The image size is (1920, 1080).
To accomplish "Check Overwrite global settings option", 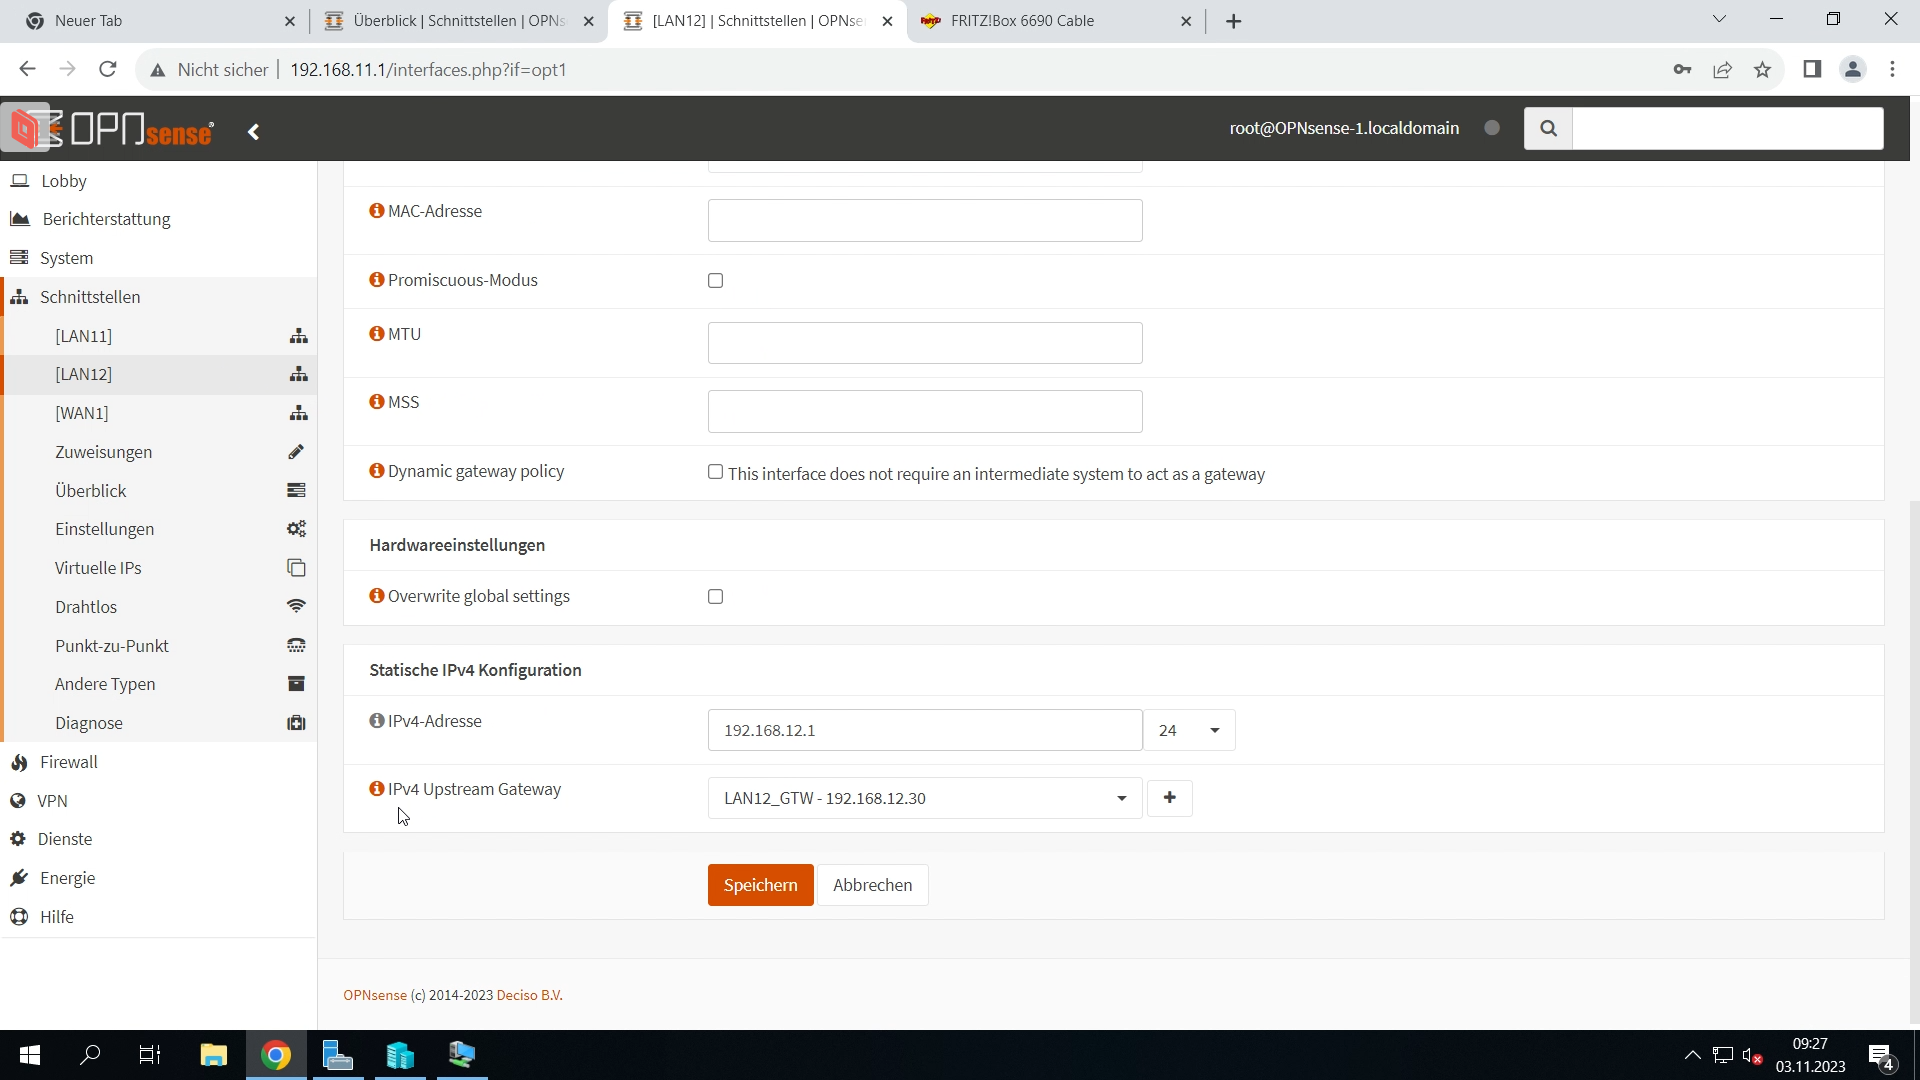I will (715, 597).
